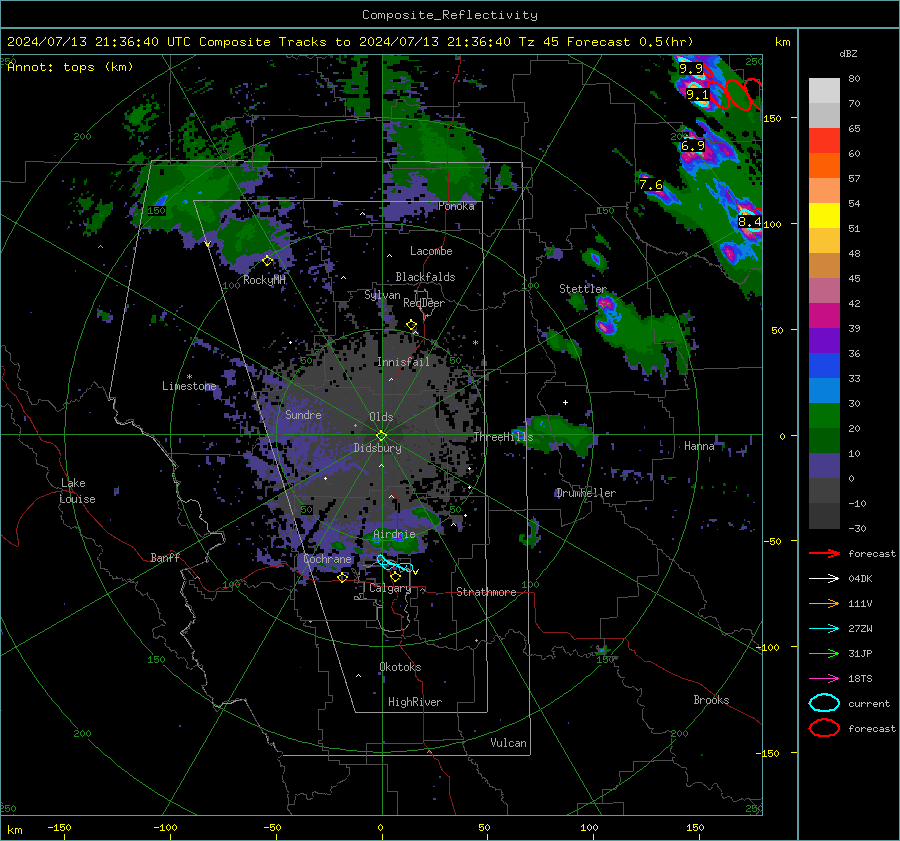Click the Strathmore city label

pyautogui.click(x=486, y=592)
